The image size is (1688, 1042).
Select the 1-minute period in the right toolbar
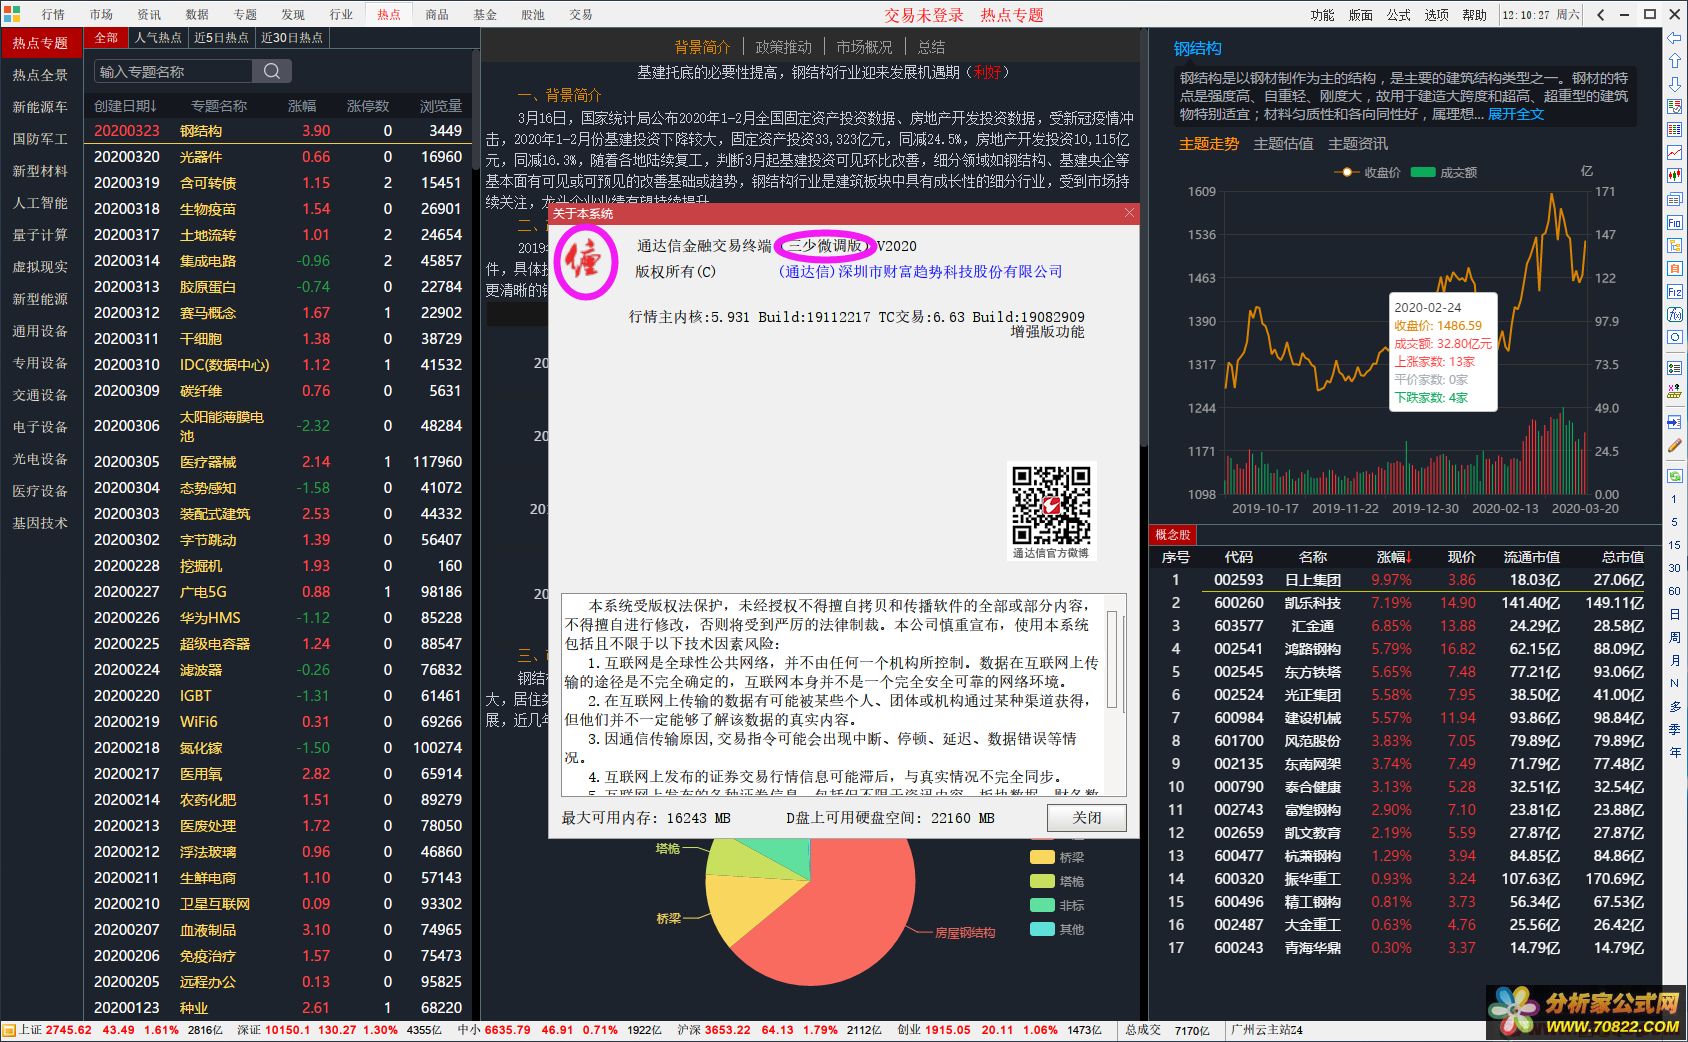1674,499
